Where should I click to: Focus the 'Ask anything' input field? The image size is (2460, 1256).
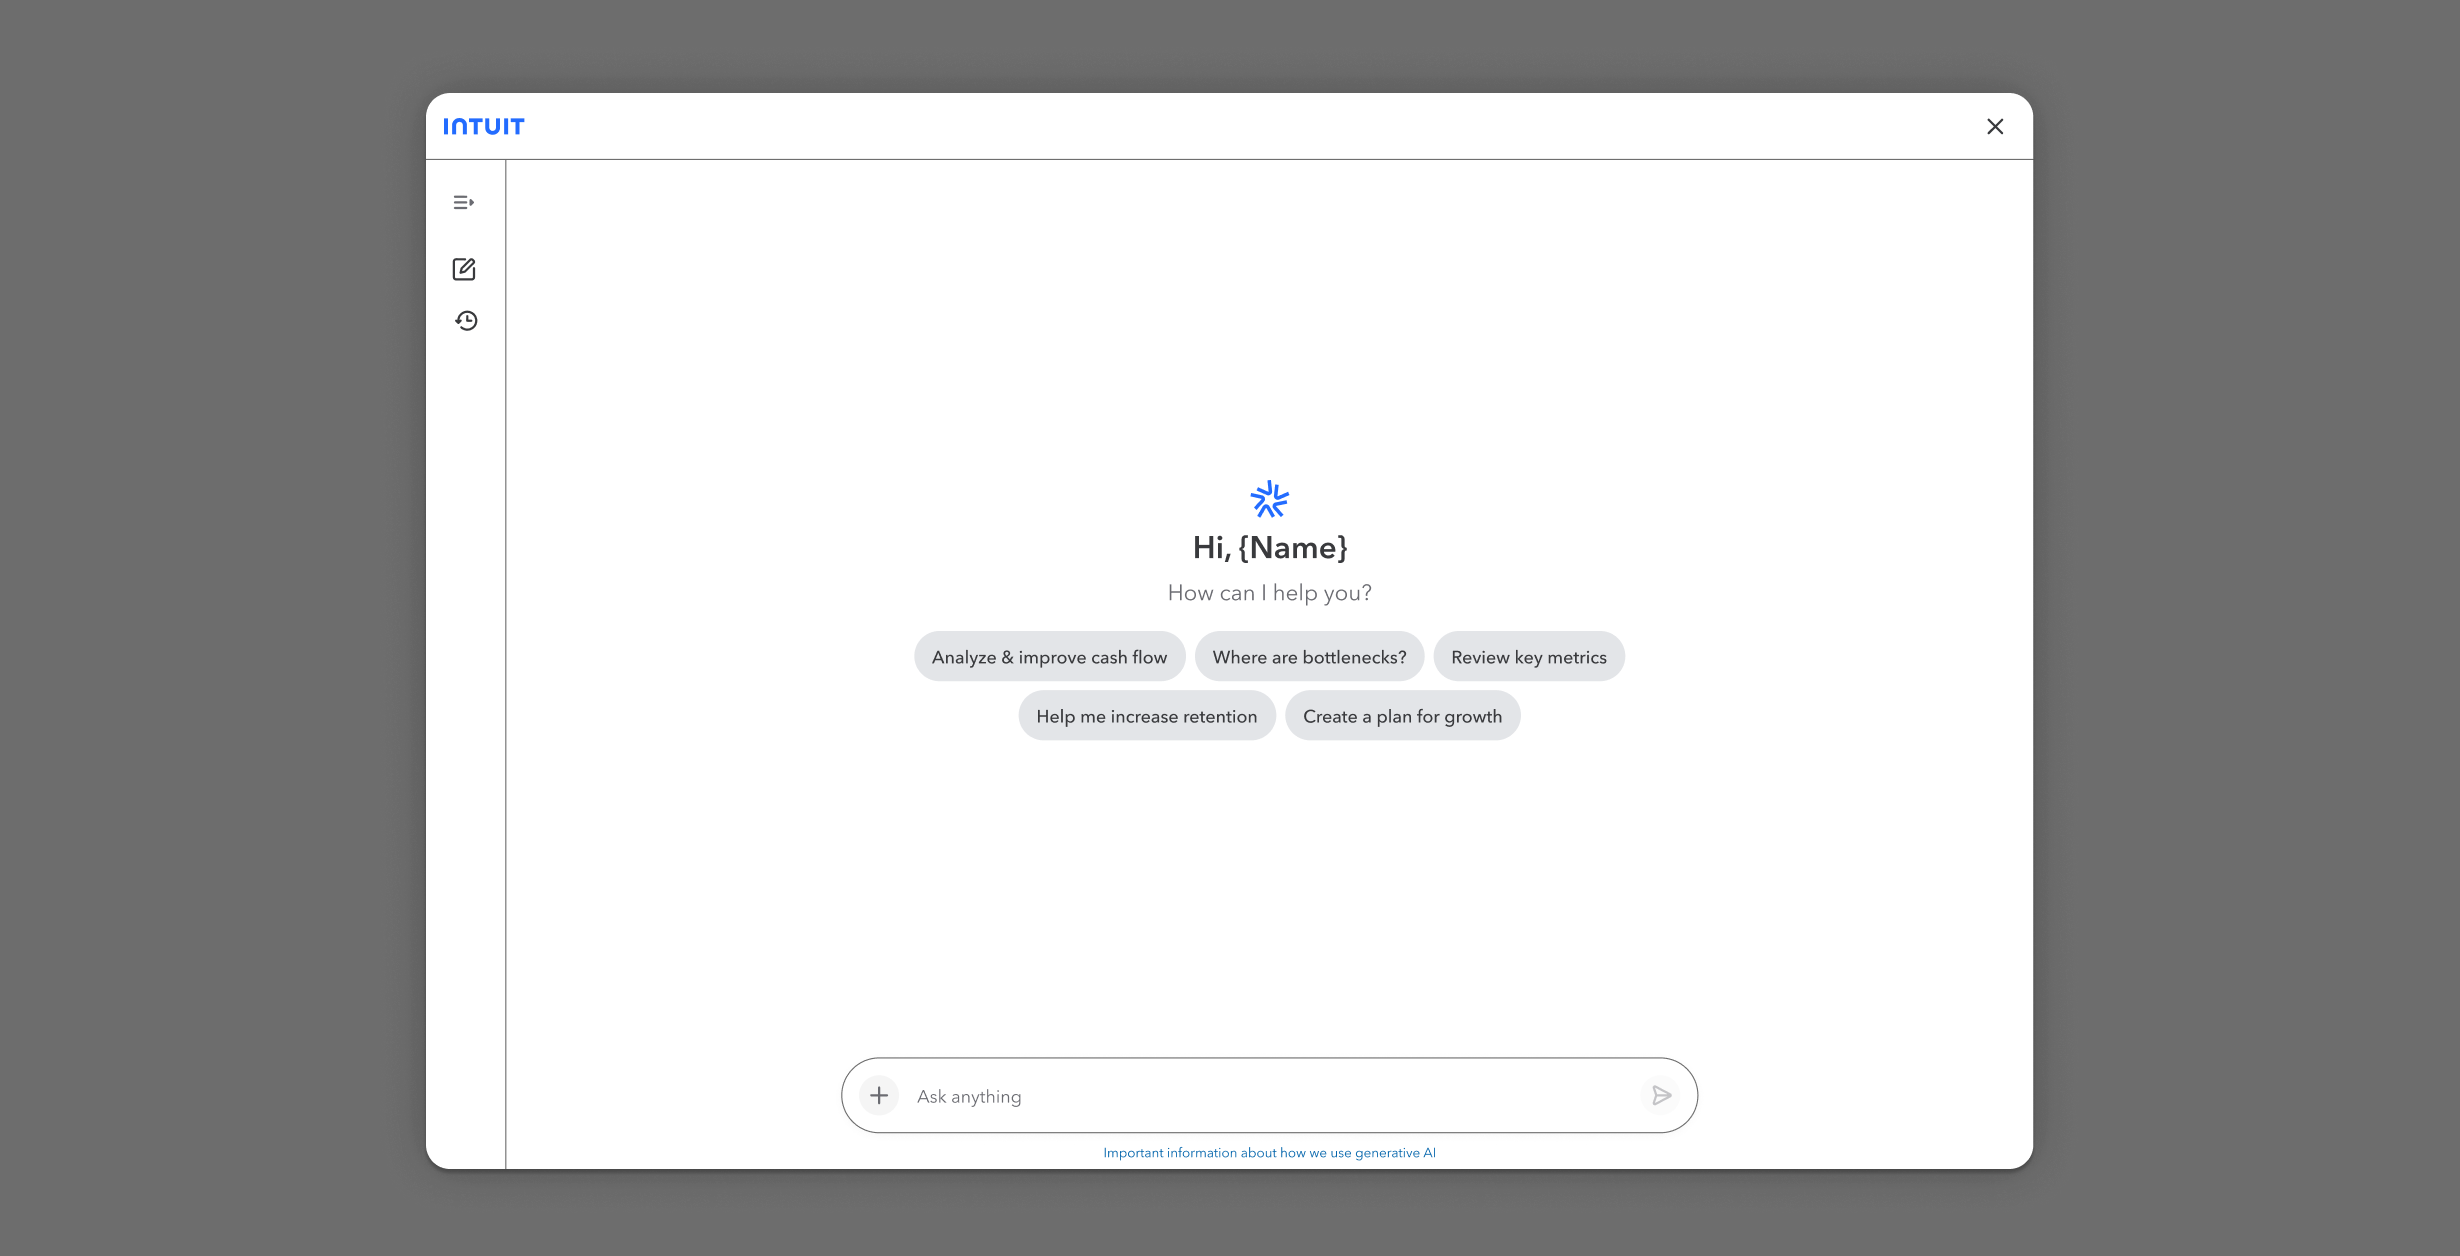point(1270,1096)
